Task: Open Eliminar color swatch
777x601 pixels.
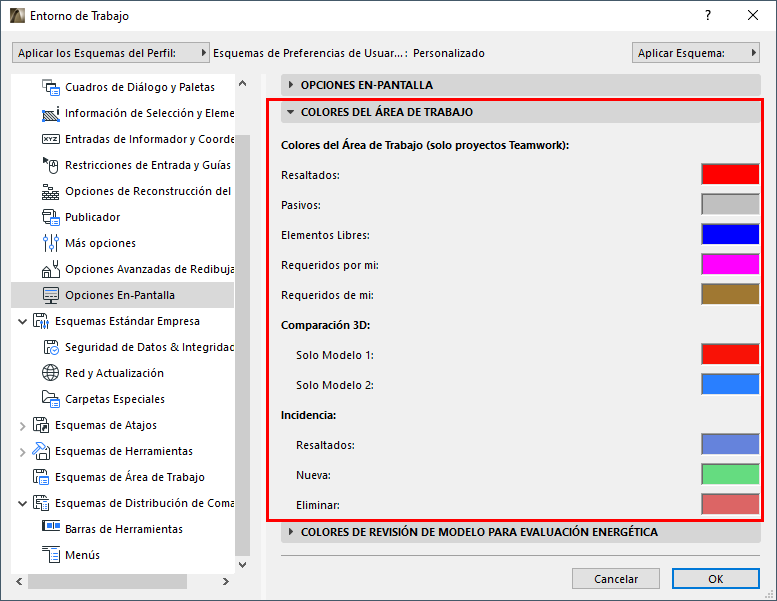Action: [x=730, y=504]
